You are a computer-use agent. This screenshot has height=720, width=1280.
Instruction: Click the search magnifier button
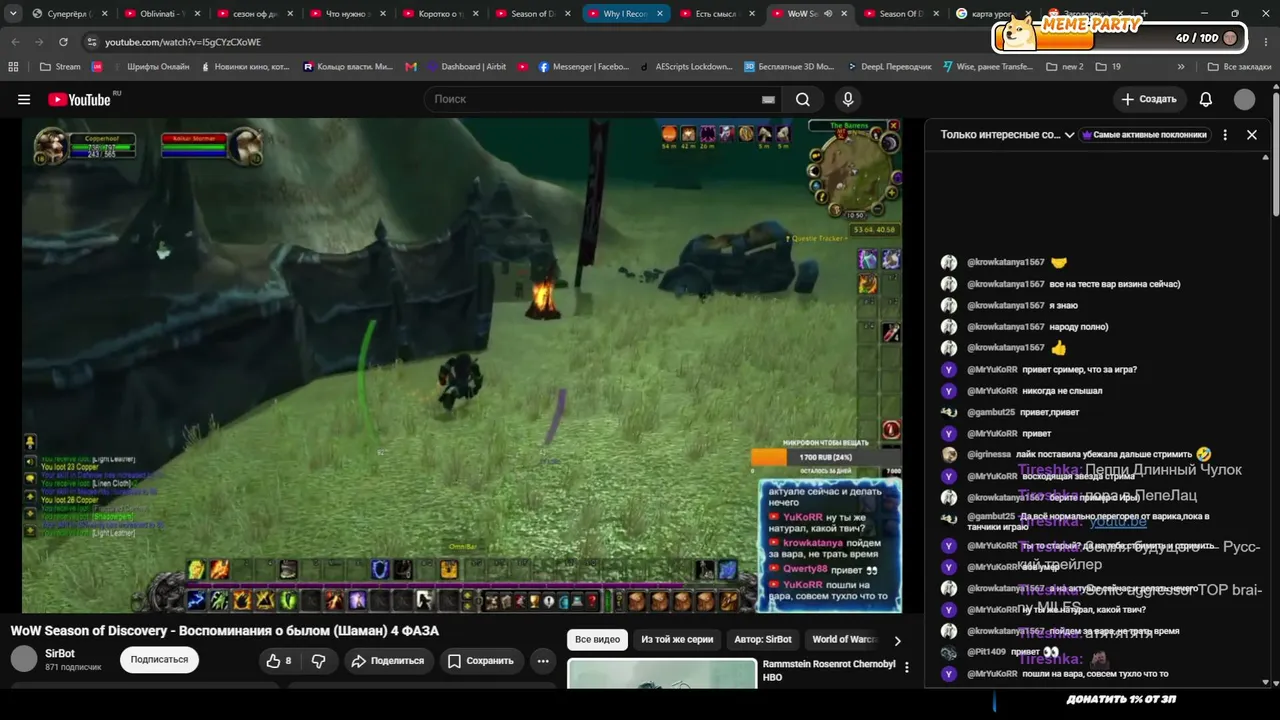[802, 99]
